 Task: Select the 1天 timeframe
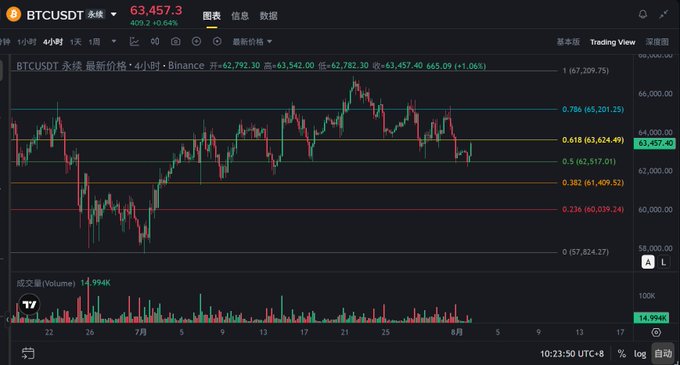click(75, 42)
